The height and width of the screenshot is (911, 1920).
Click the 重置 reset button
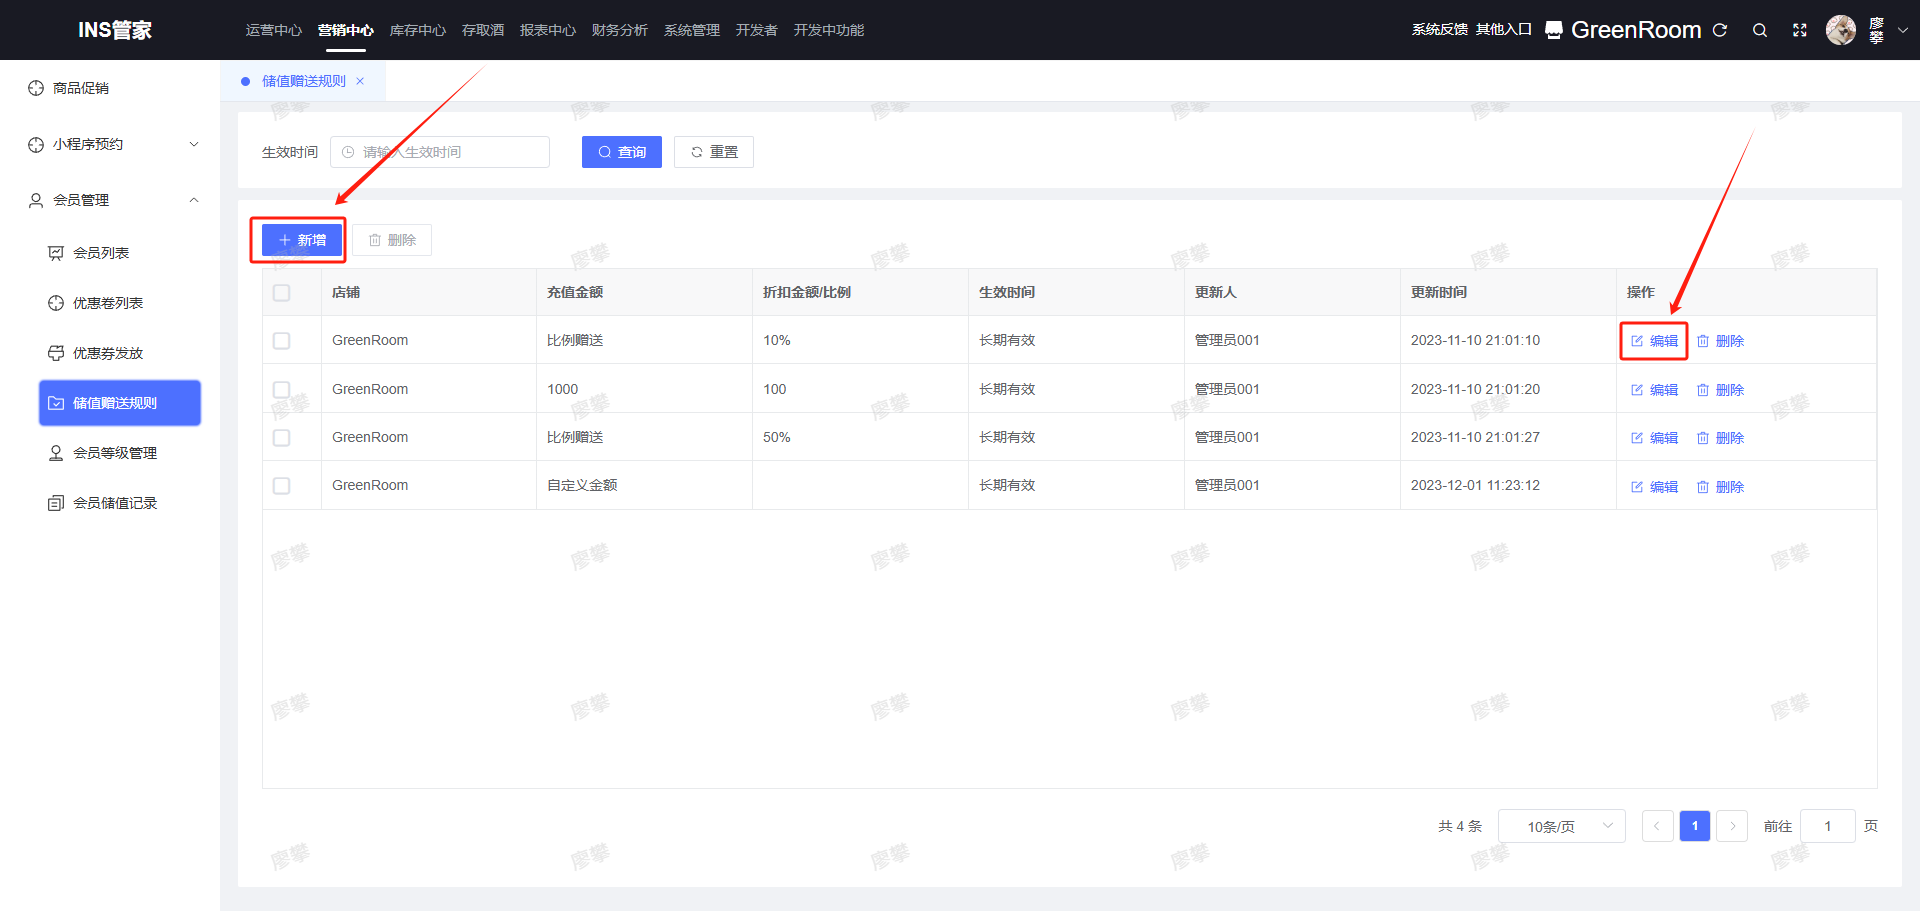pyautogui.click(x=714, y=152)
